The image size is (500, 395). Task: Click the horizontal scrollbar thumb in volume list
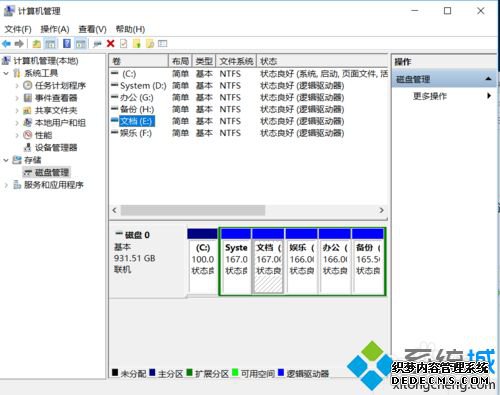[x=193, y=210]
